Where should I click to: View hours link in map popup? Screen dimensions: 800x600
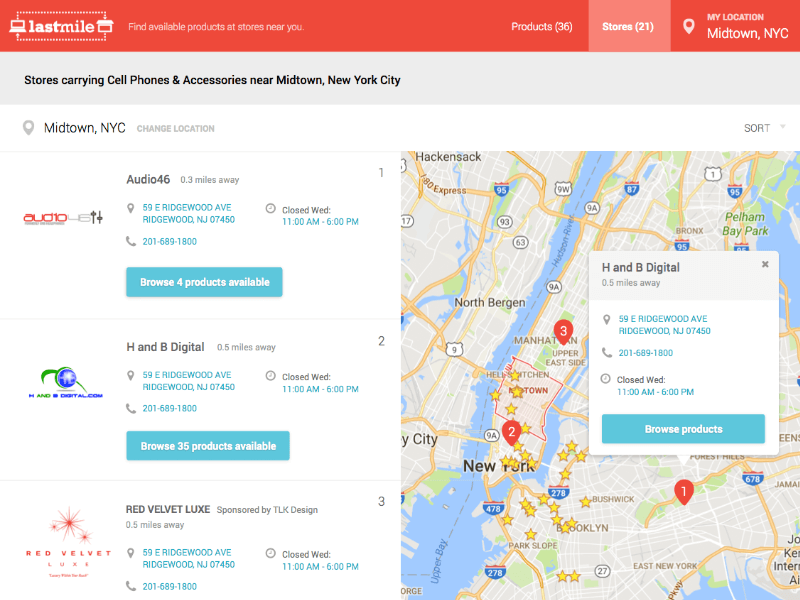tap(655, 392)
